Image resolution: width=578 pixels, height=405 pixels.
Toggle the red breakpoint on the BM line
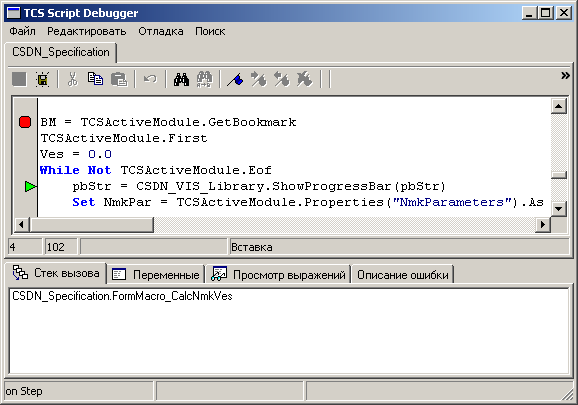pyautogui.click(x=25, y=122)
